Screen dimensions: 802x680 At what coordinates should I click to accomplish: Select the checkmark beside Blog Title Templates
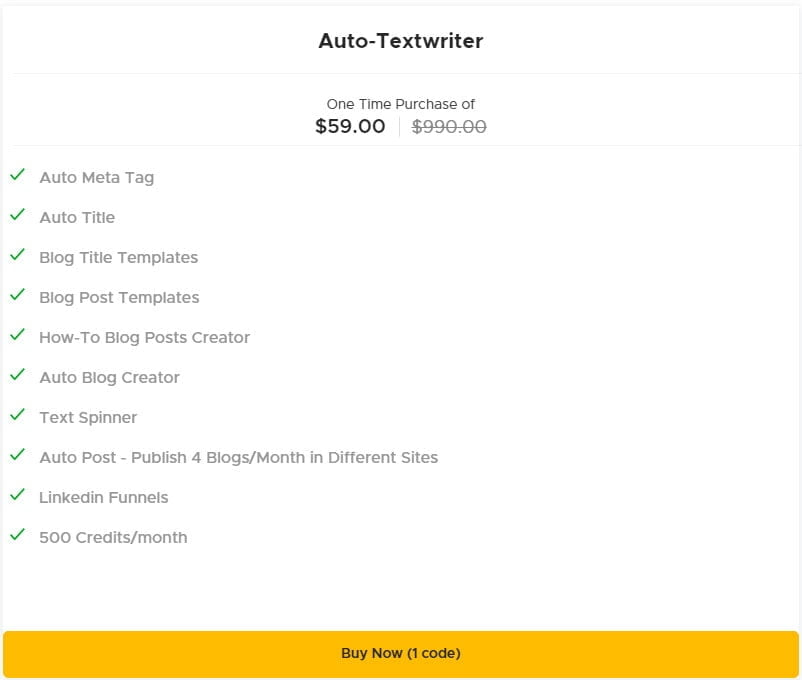tap(17, 254)
